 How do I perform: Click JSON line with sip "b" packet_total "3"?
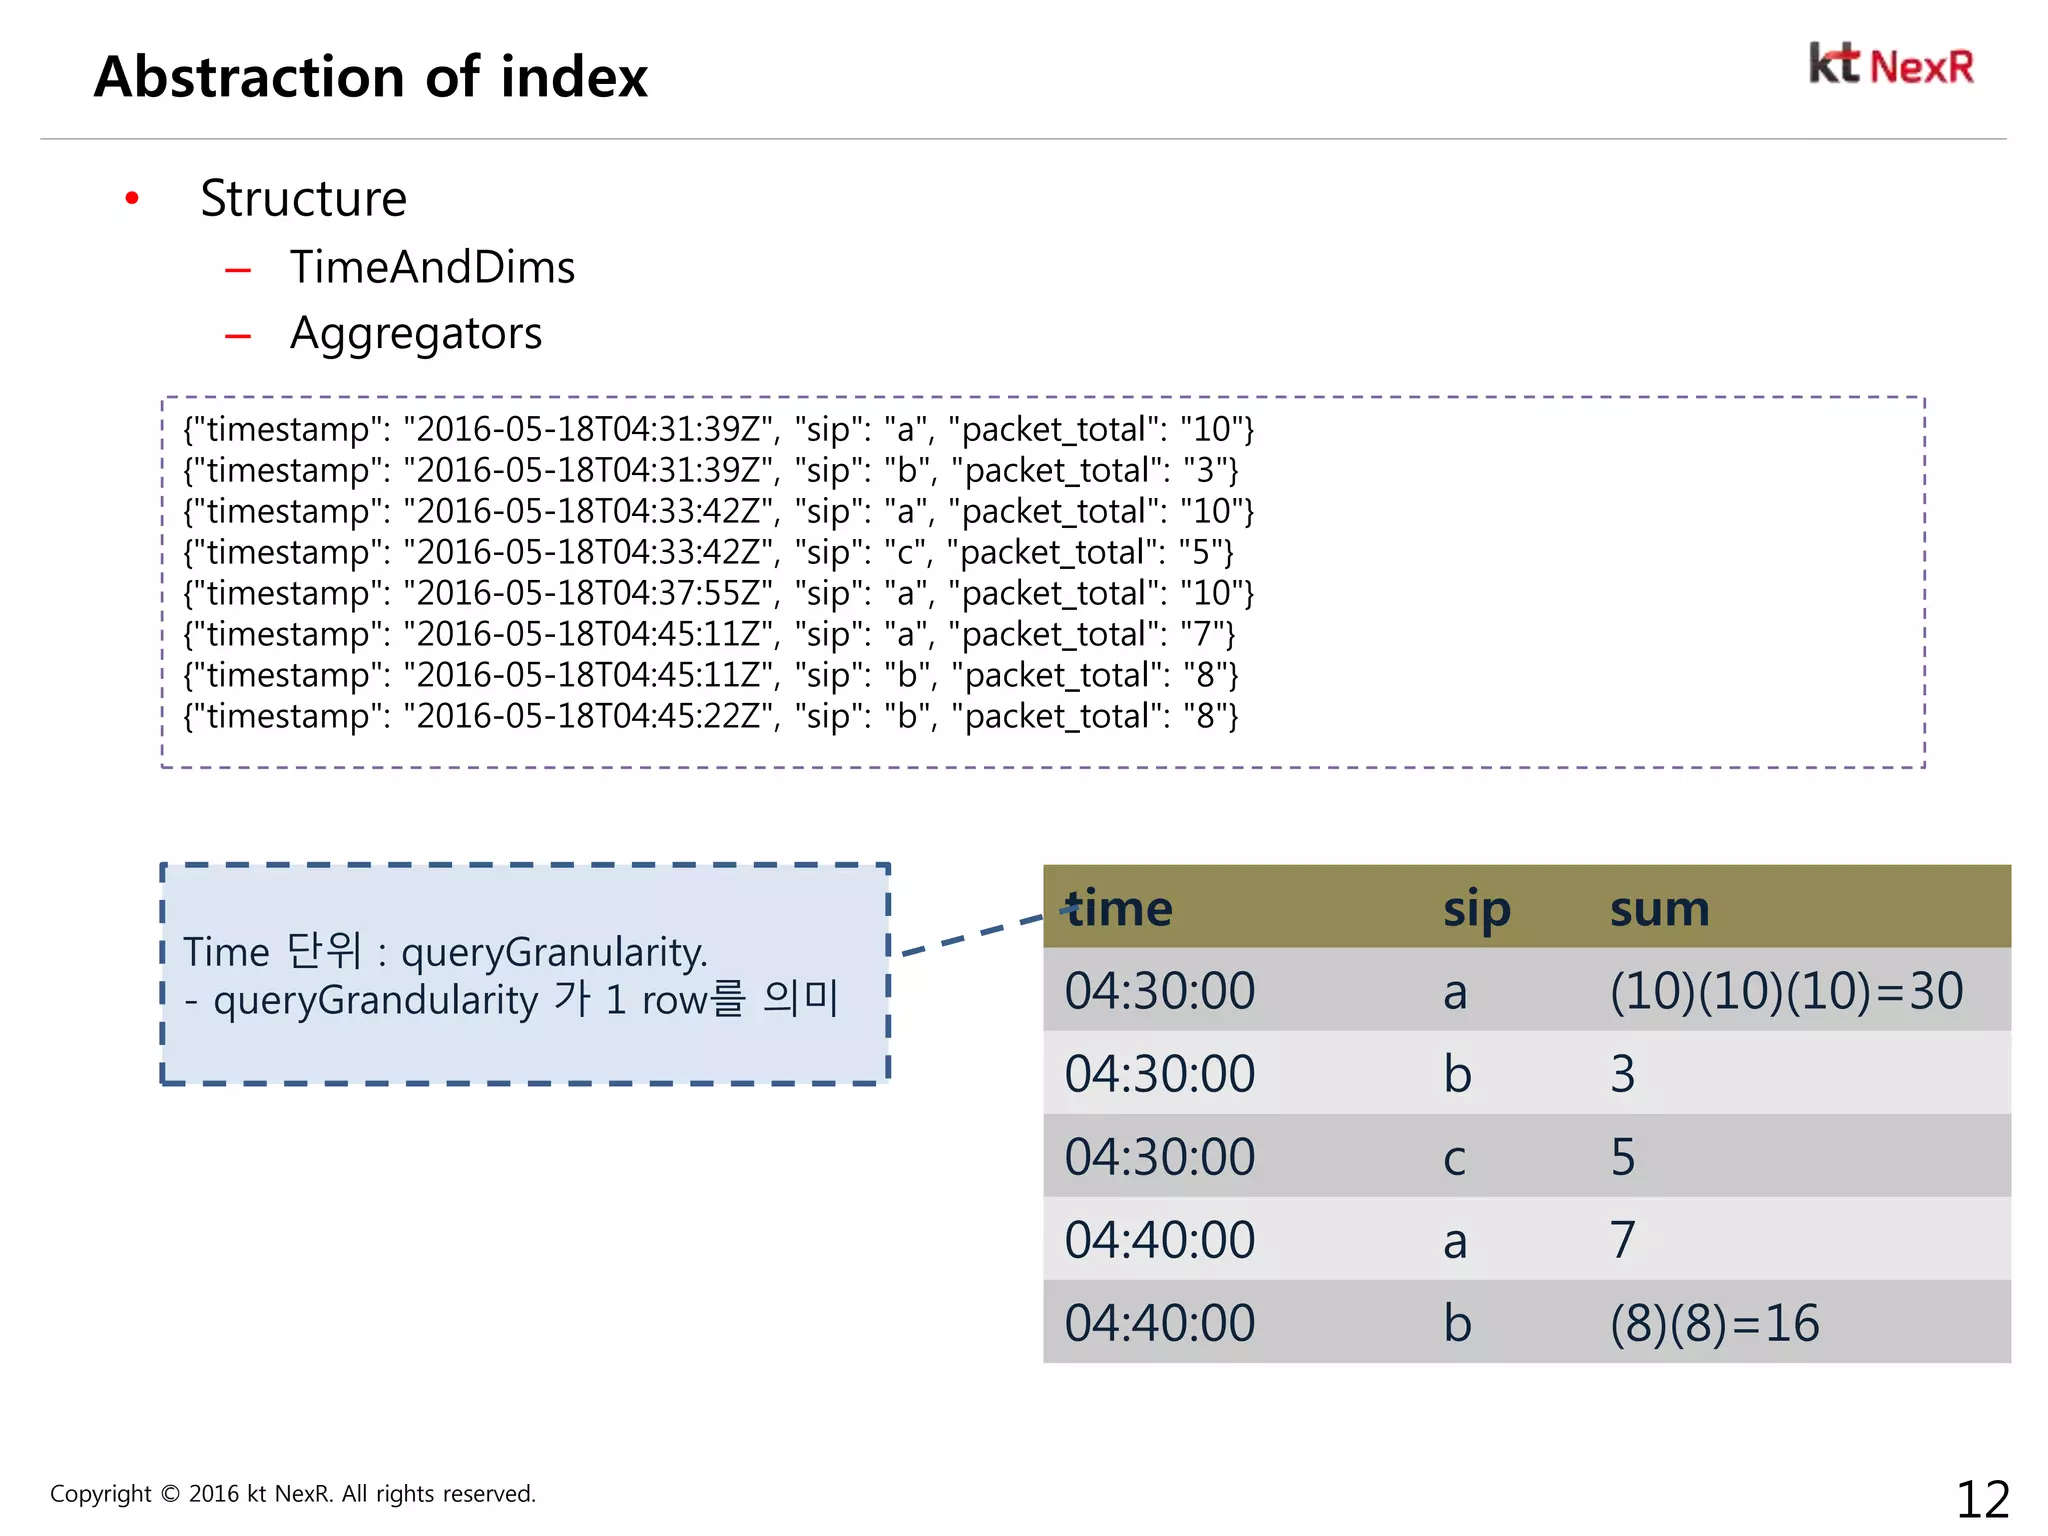[711, 470]
